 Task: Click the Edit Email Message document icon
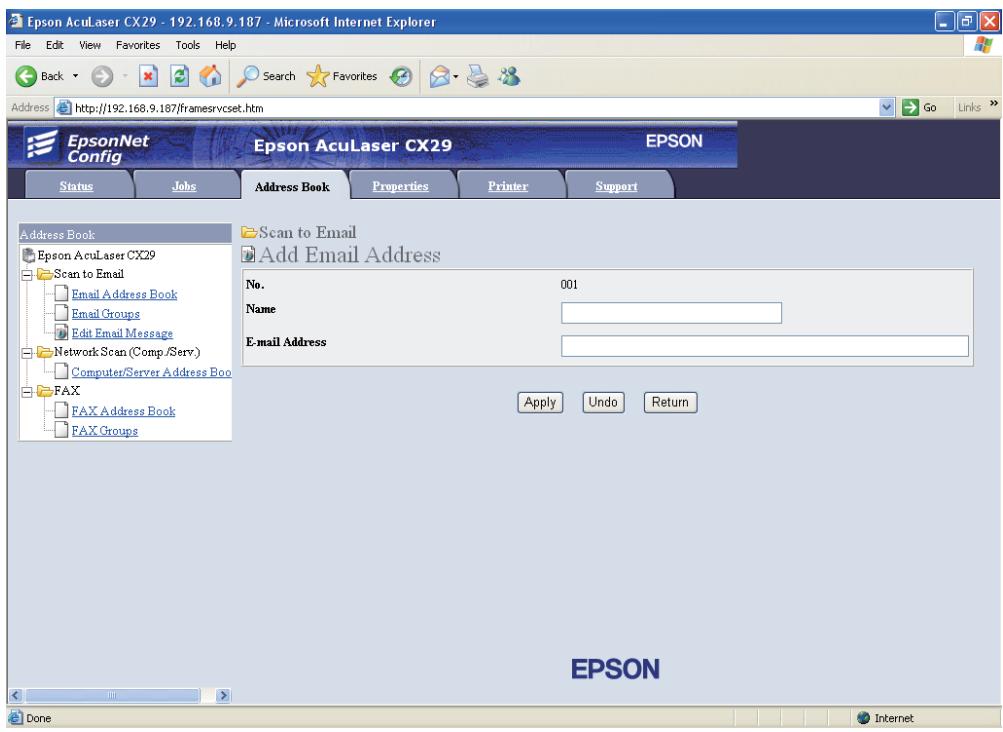click(61, 332)
